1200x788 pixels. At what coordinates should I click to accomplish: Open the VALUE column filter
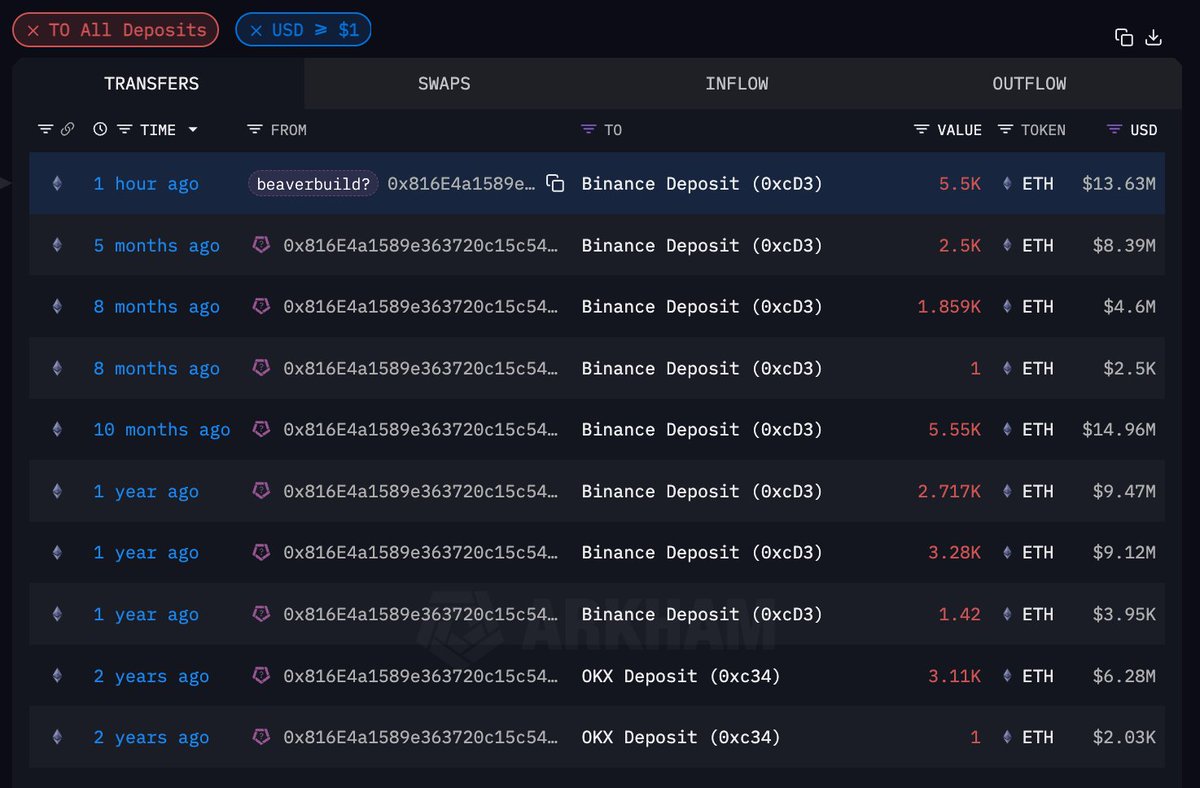click(x=921, y=130)
